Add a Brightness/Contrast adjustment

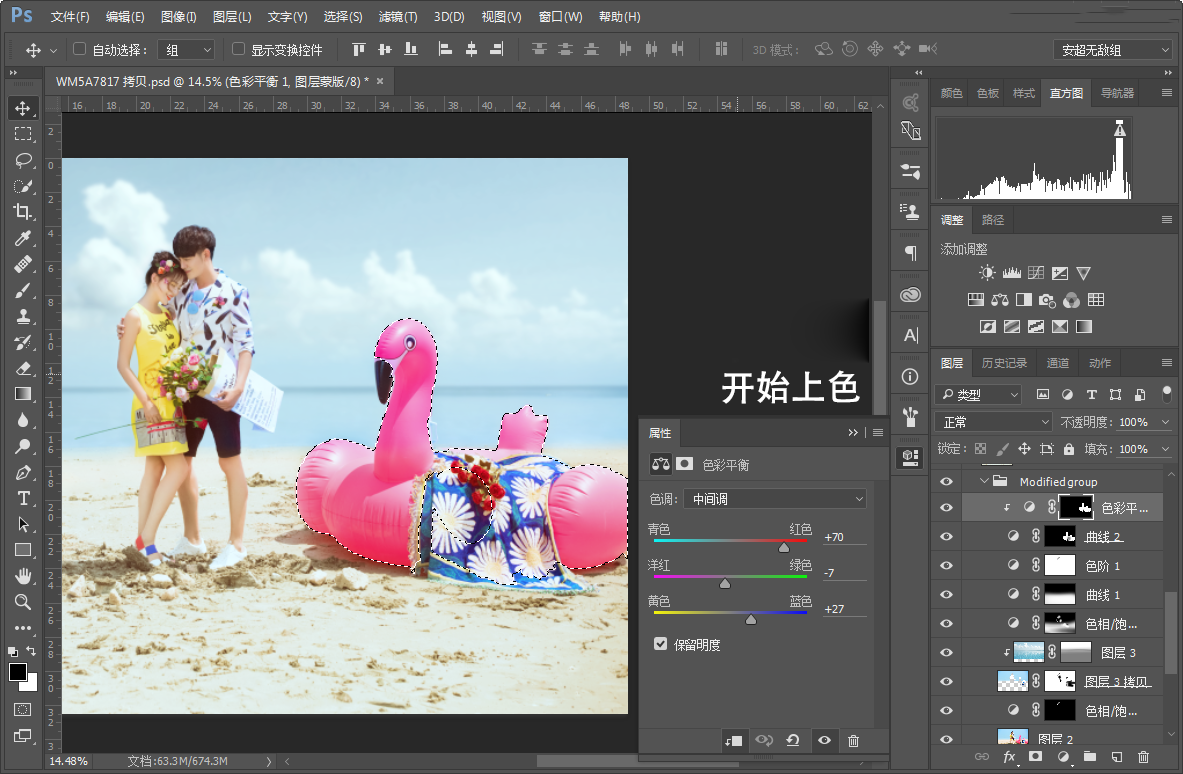pos(987,273)
